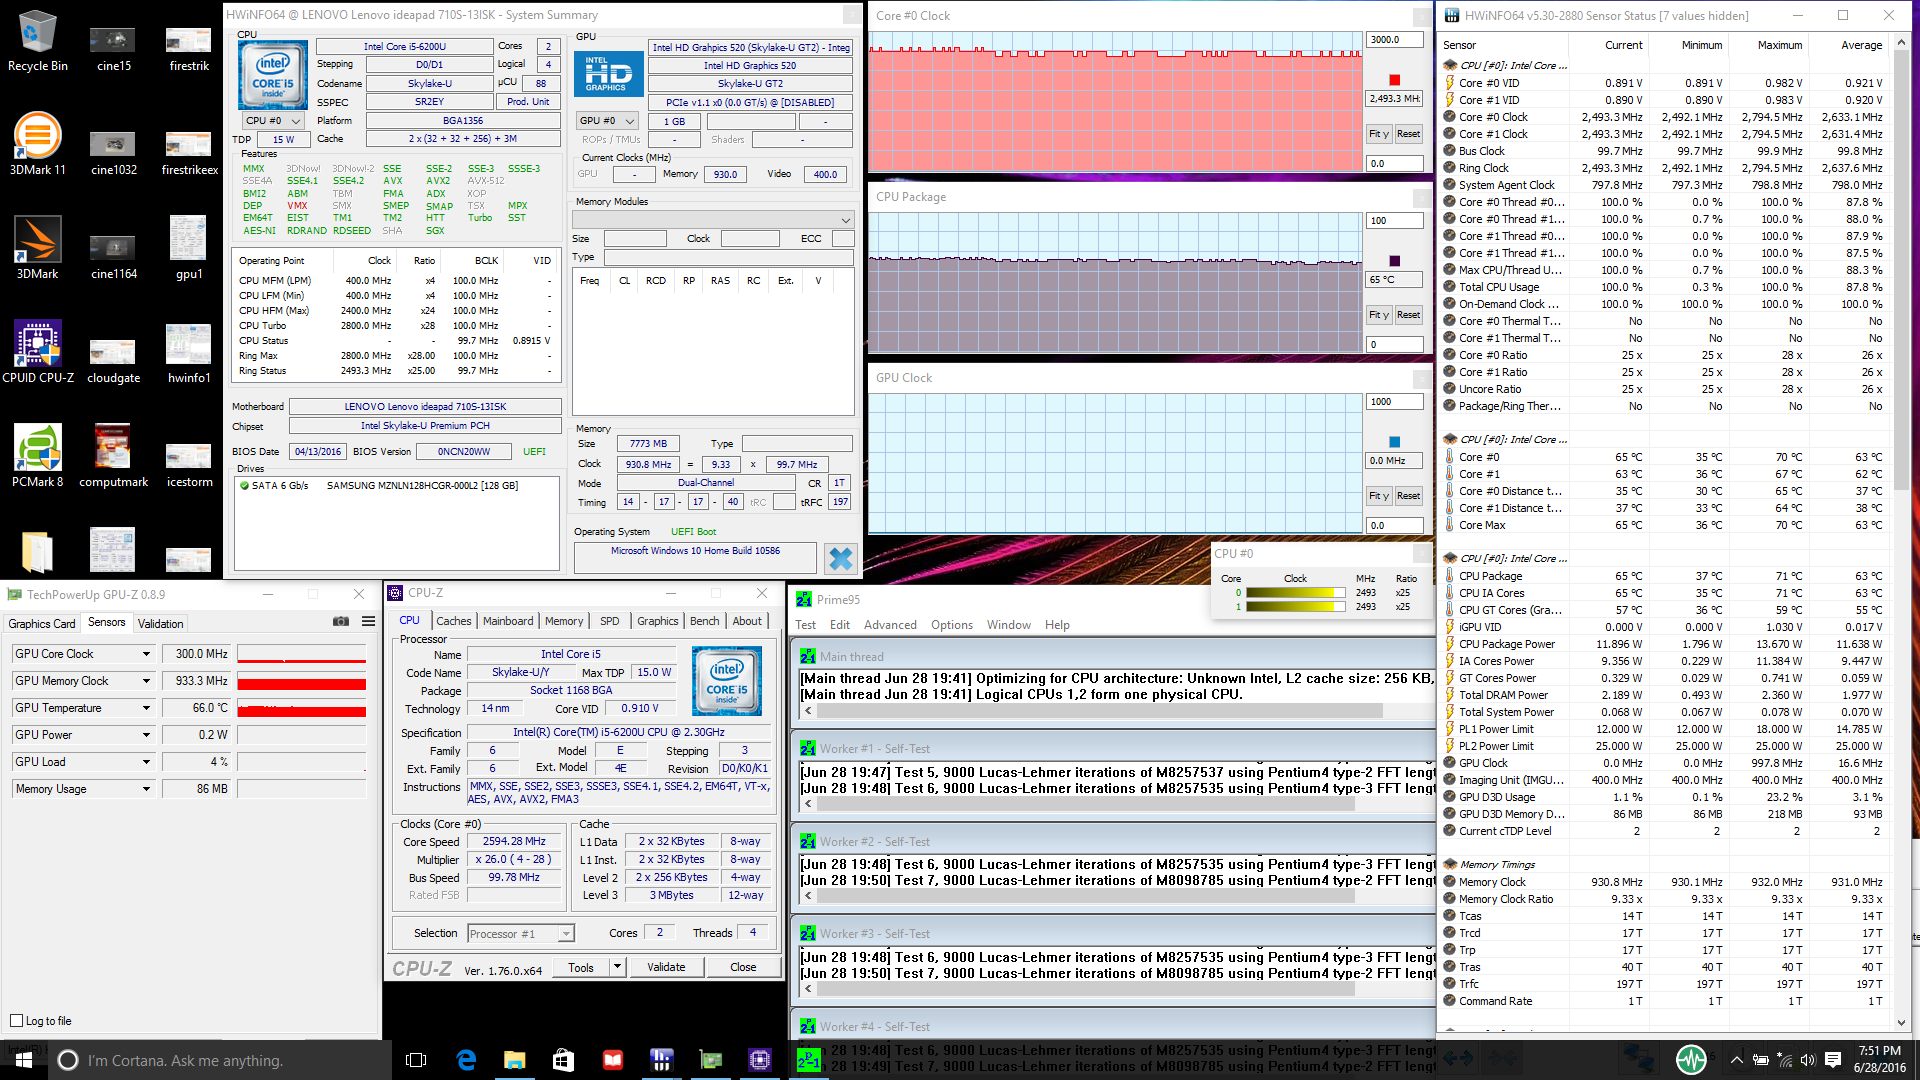Open the CPUID CPU-Z desktop shortcut
1920x1080 pixels.
[x=38, y=352]
